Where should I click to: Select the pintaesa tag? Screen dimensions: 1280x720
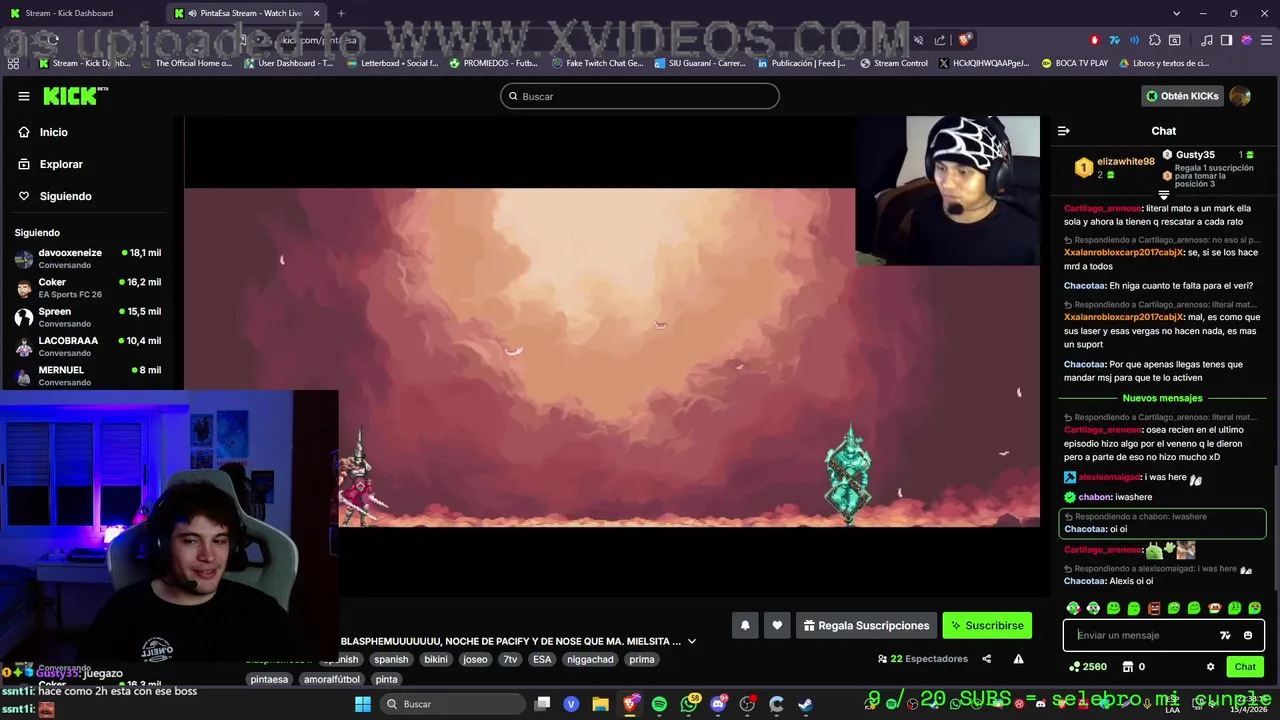(269, 679)
